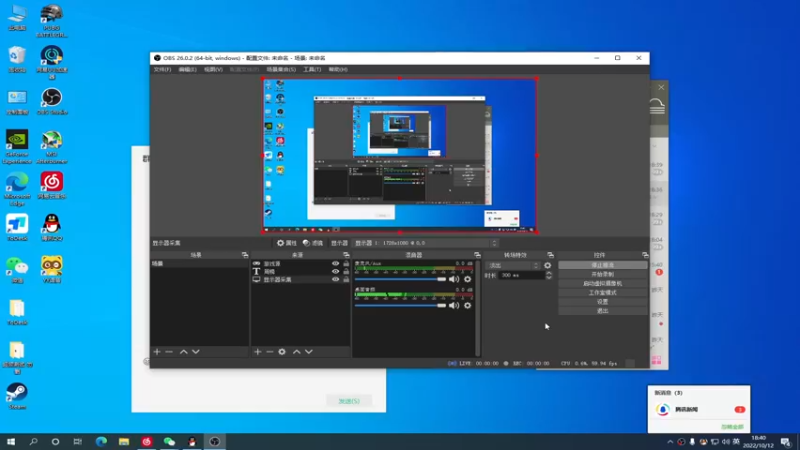This screenshot has width=800, height=450.
Task: Toggle the lock on the text (T) source
Action: tap(346, 271)
